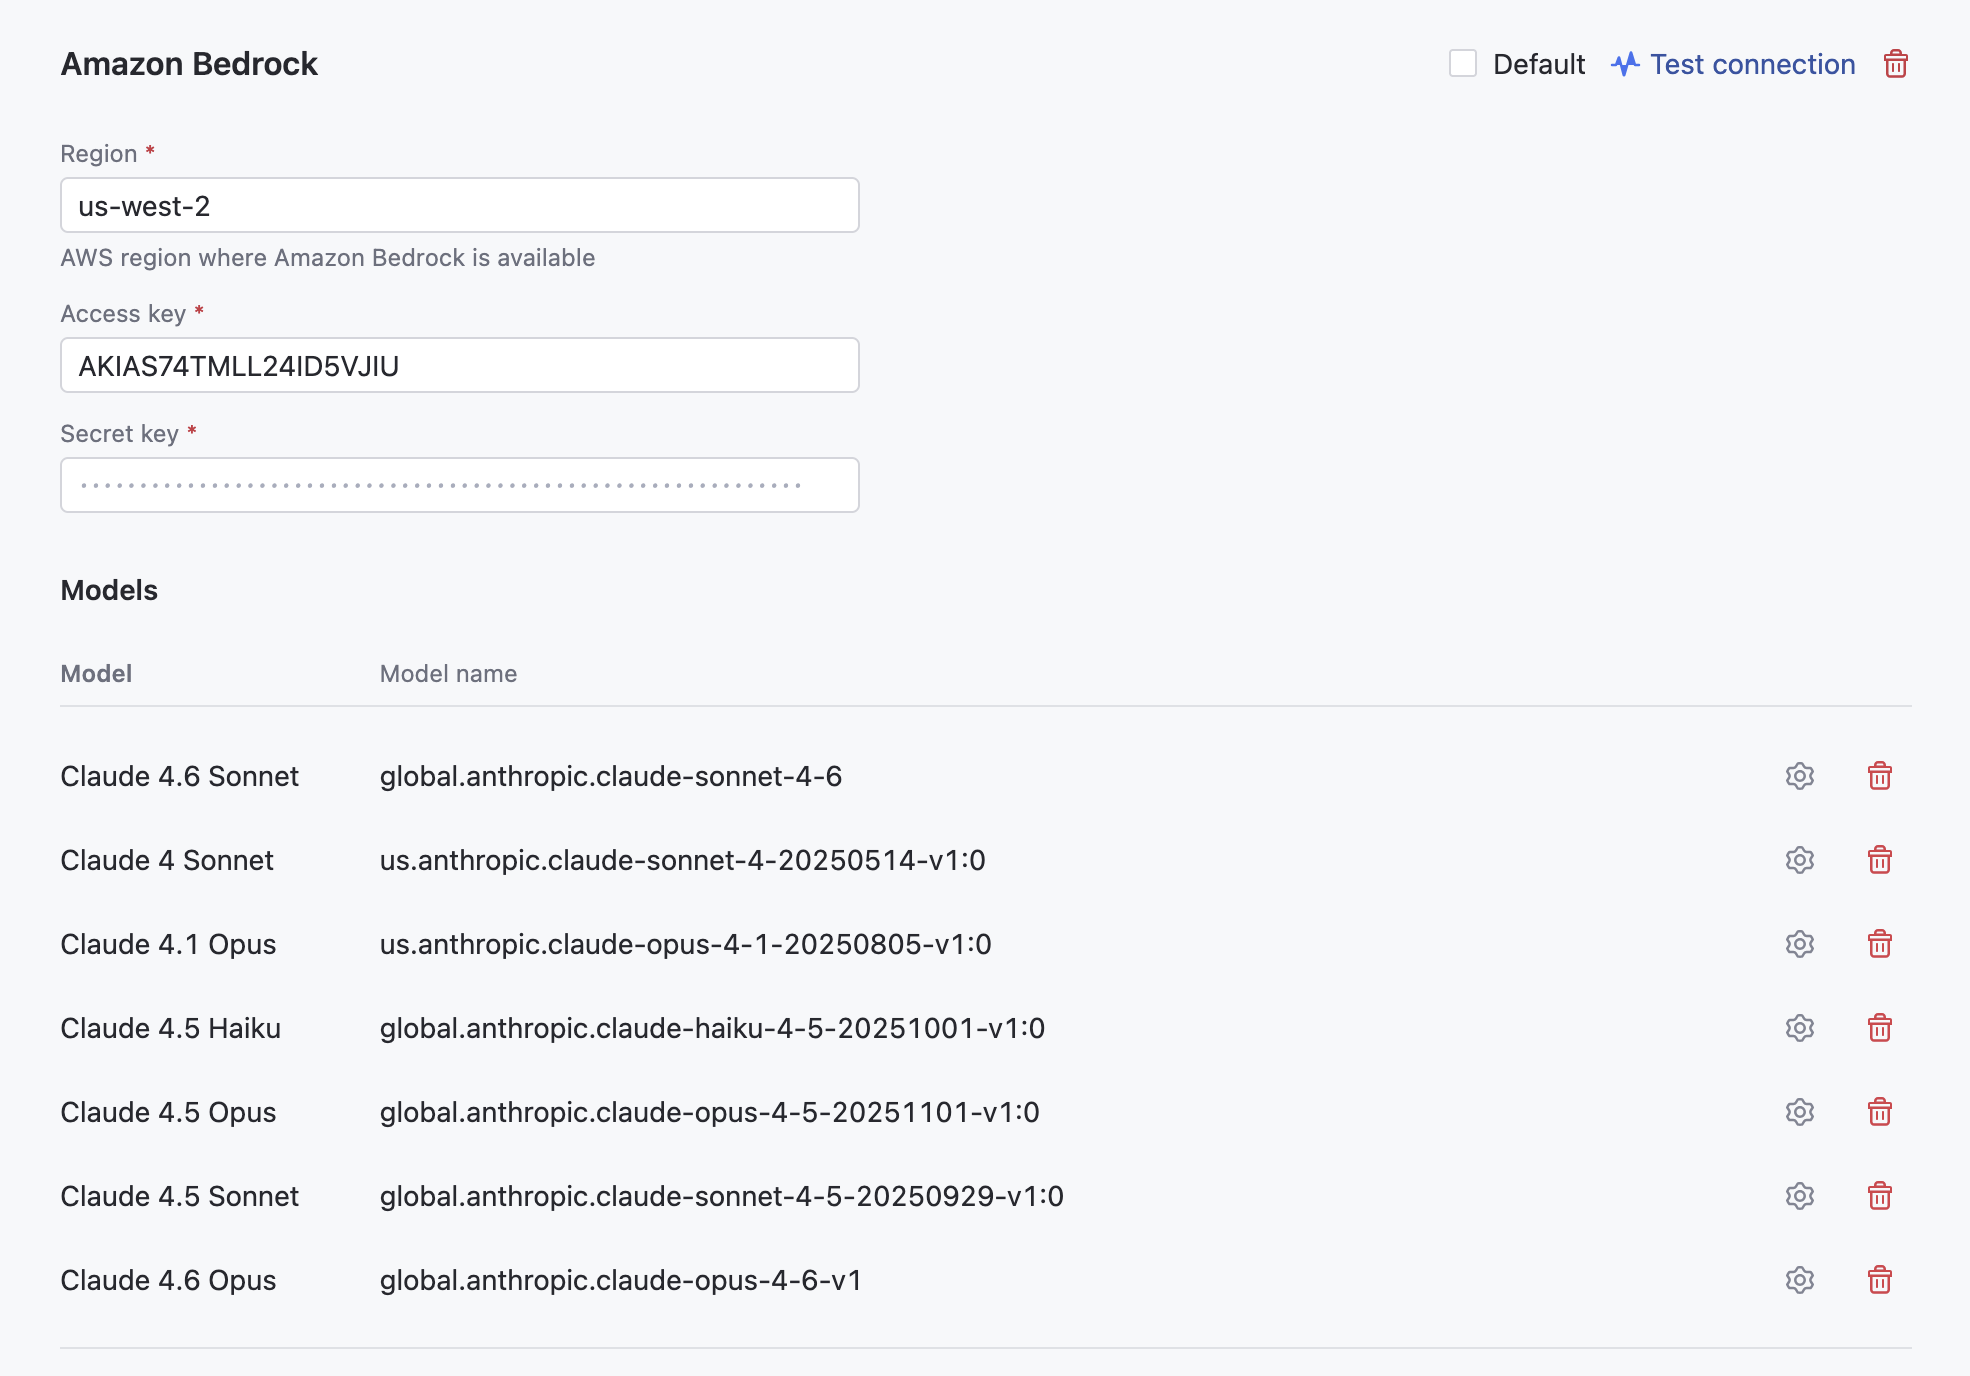Select model name us.anthropic.claude-opus-4-1-20250805-v1:0
This screenshot has width=1970, height=1376.
click(686, 944)
